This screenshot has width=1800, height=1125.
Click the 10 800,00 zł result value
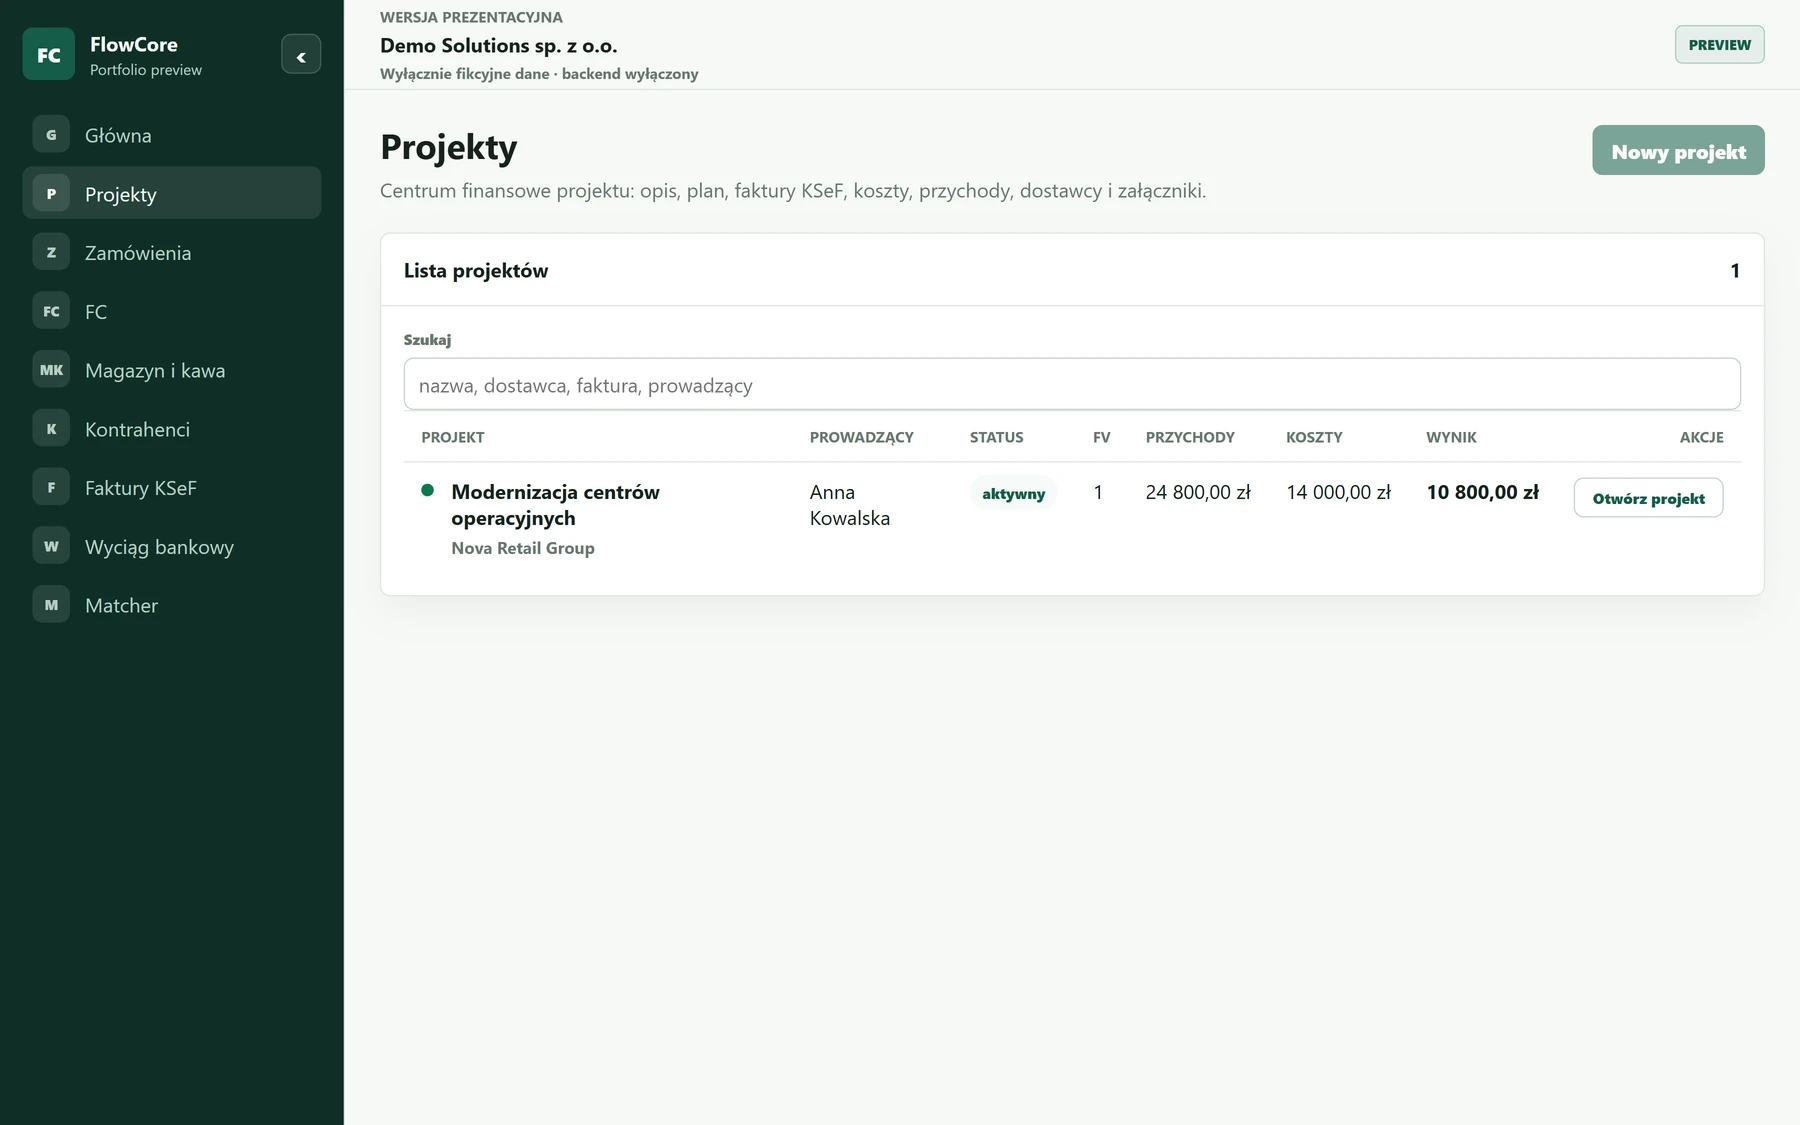(1482, 492)
